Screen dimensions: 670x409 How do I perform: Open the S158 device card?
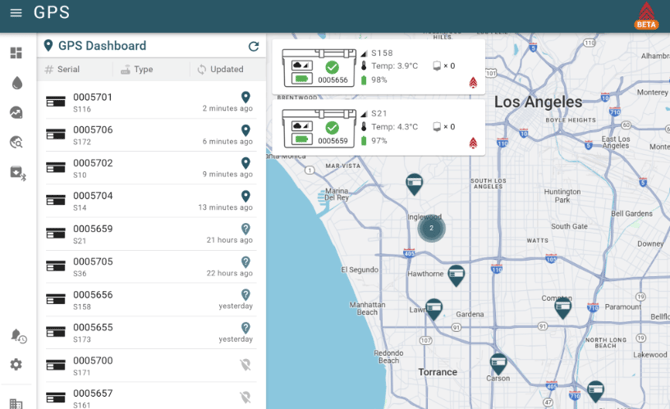click(x=379, y=67)
